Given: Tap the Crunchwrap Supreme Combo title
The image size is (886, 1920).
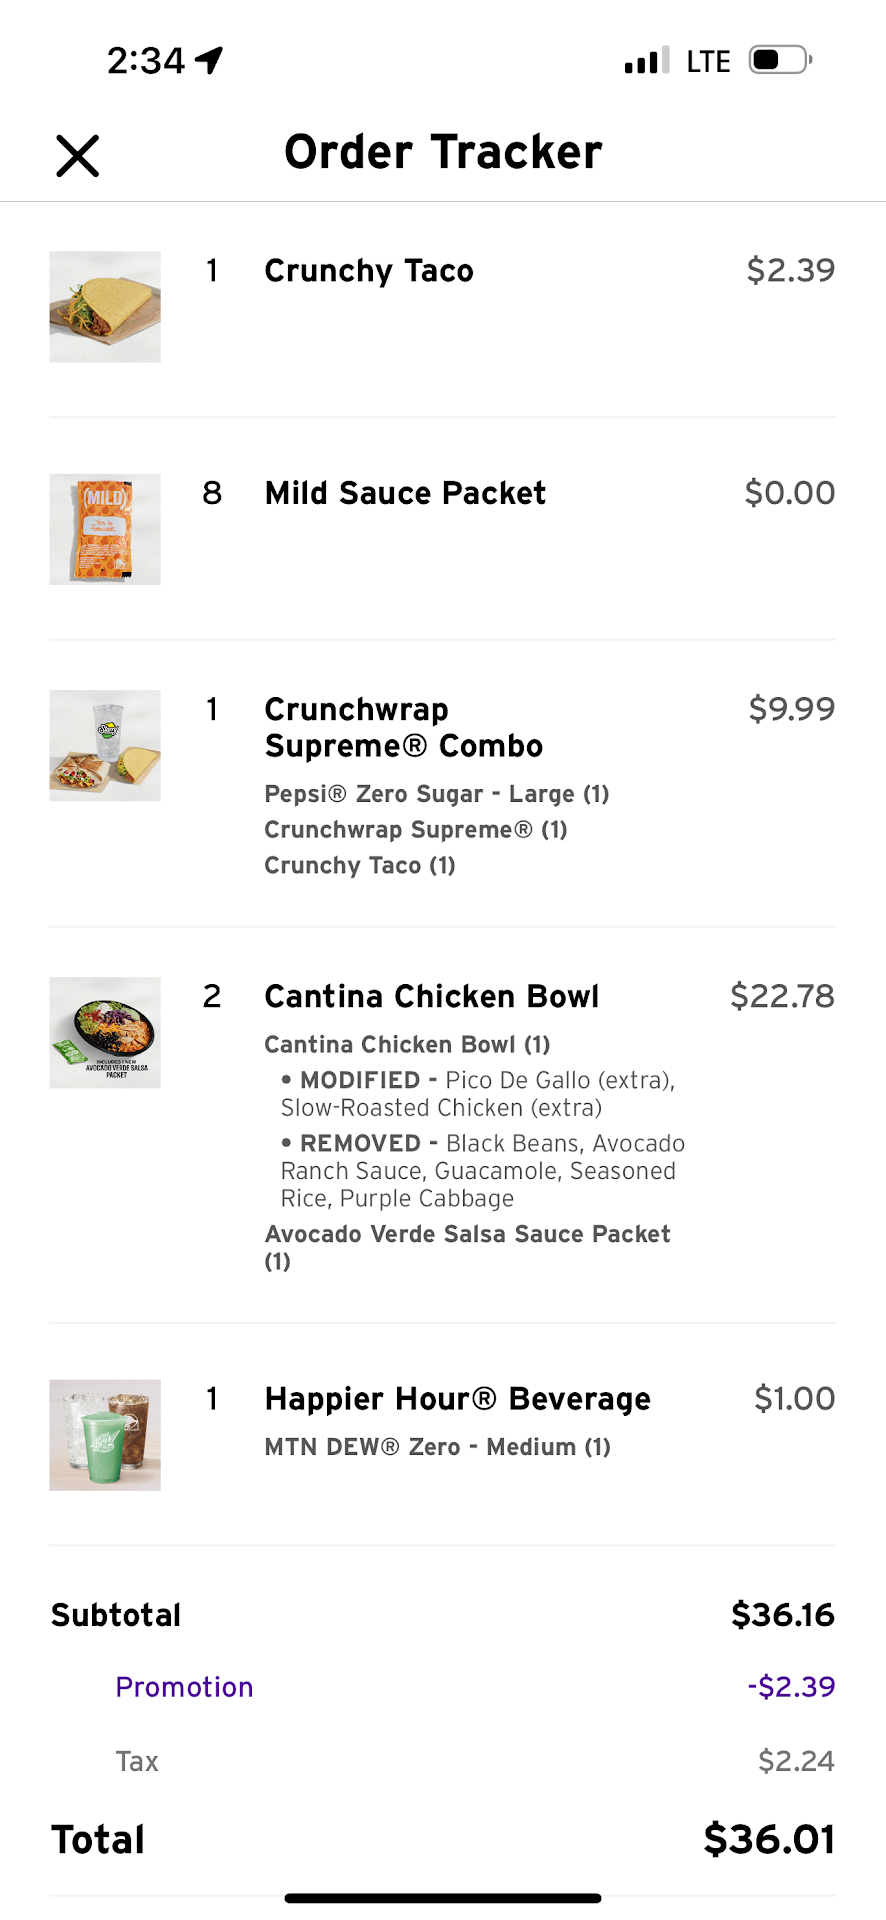Looking at the screenshot, I should point(403,727).
